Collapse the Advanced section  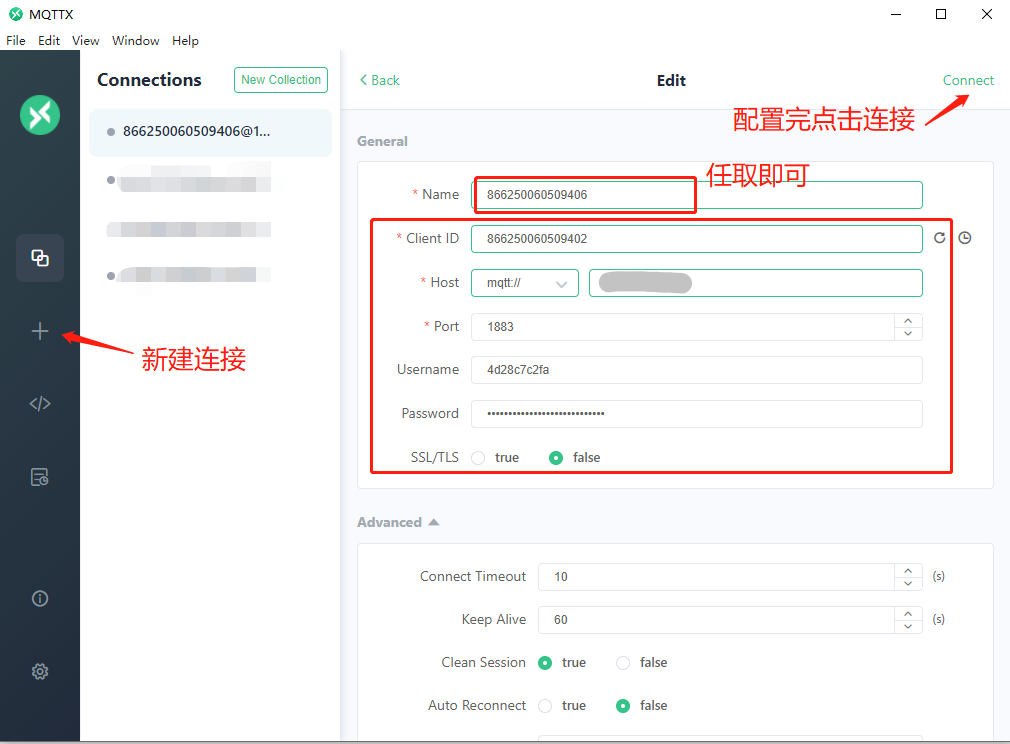point(434,522)
